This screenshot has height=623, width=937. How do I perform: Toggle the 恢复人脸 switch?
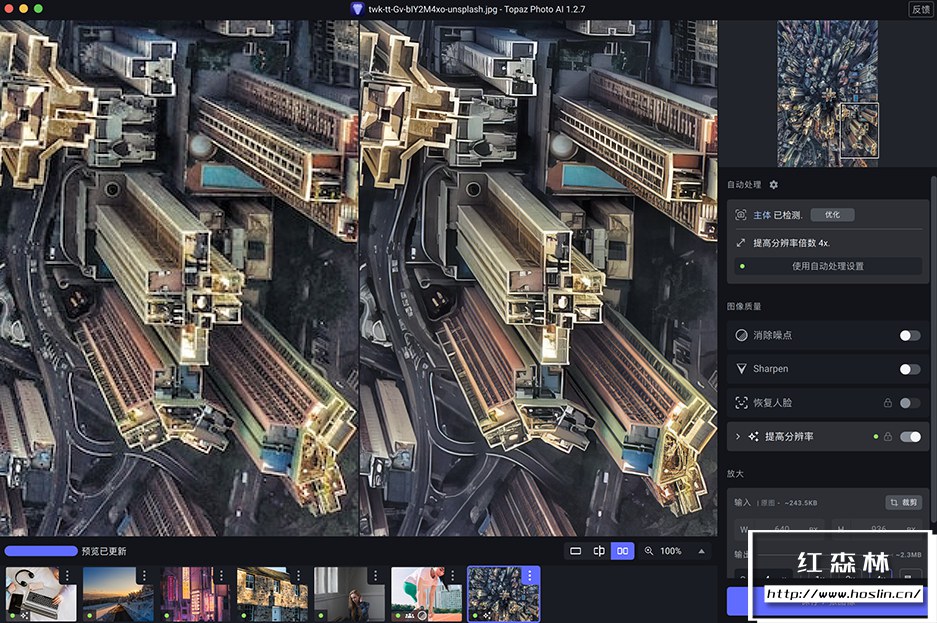[910, 403]
